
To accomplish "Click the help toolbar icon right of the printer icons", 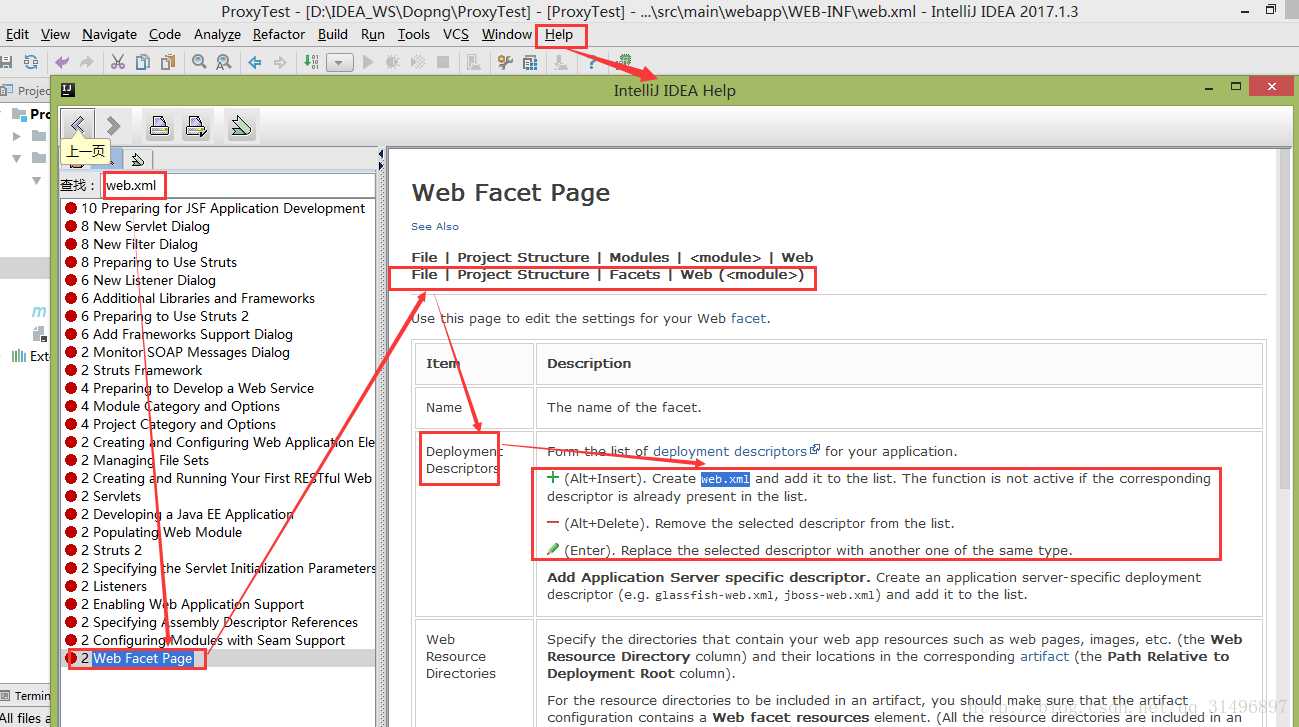I will [241, 125].
